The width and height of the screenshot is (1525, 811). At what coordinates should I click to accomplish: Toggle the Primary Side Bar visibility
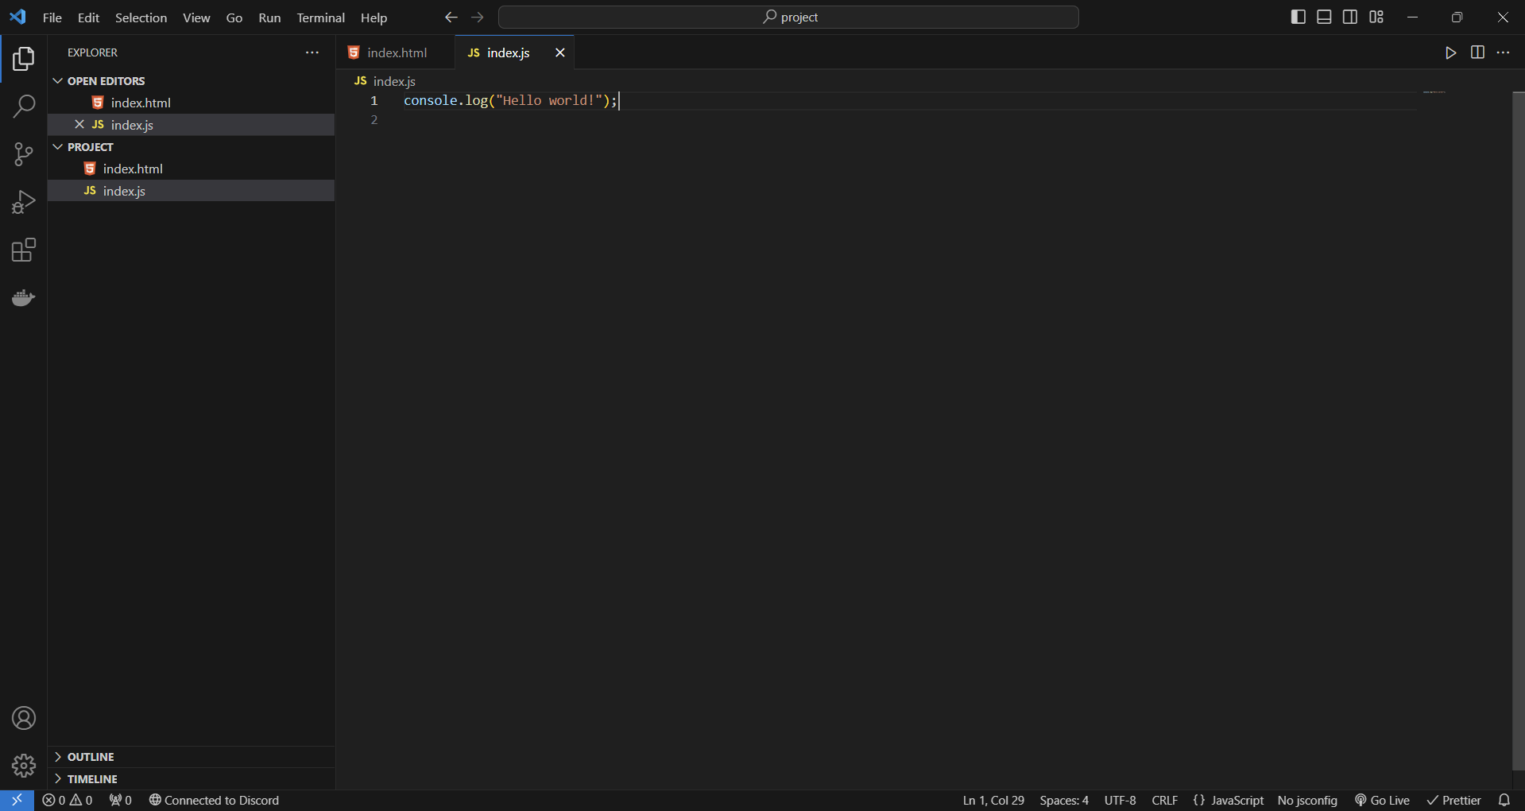click(x=1298, y=17)
